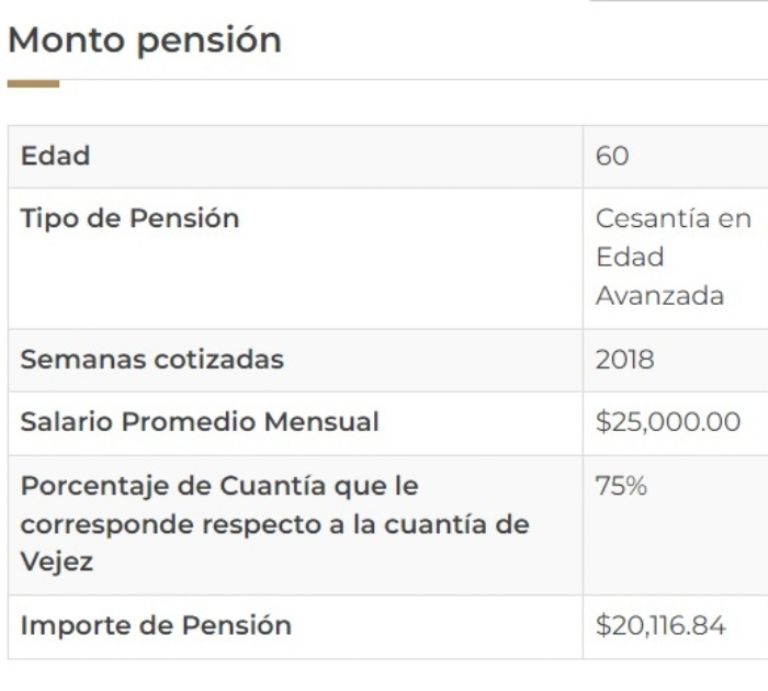Click the "Monto pensión" heading

[x=144, y=40]
